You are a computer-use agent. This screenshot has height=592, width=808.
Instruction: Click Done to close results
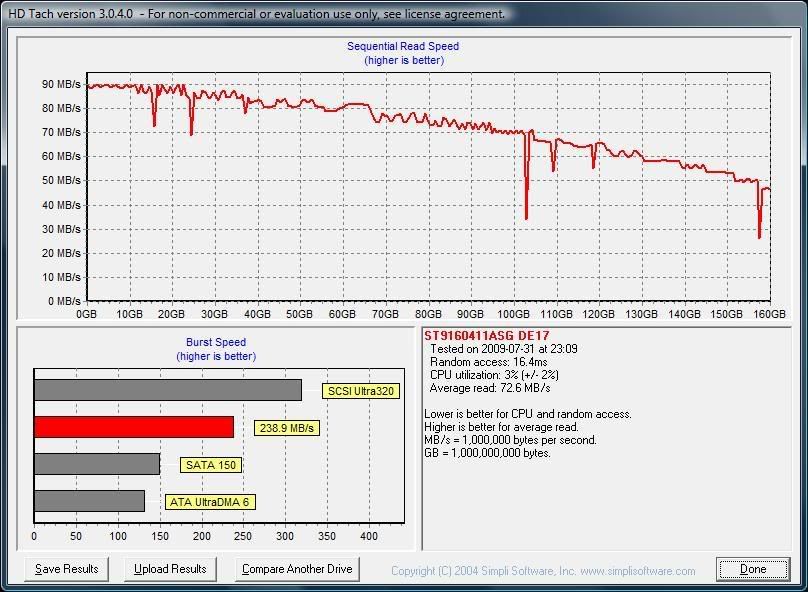click(x=753, y=569)
